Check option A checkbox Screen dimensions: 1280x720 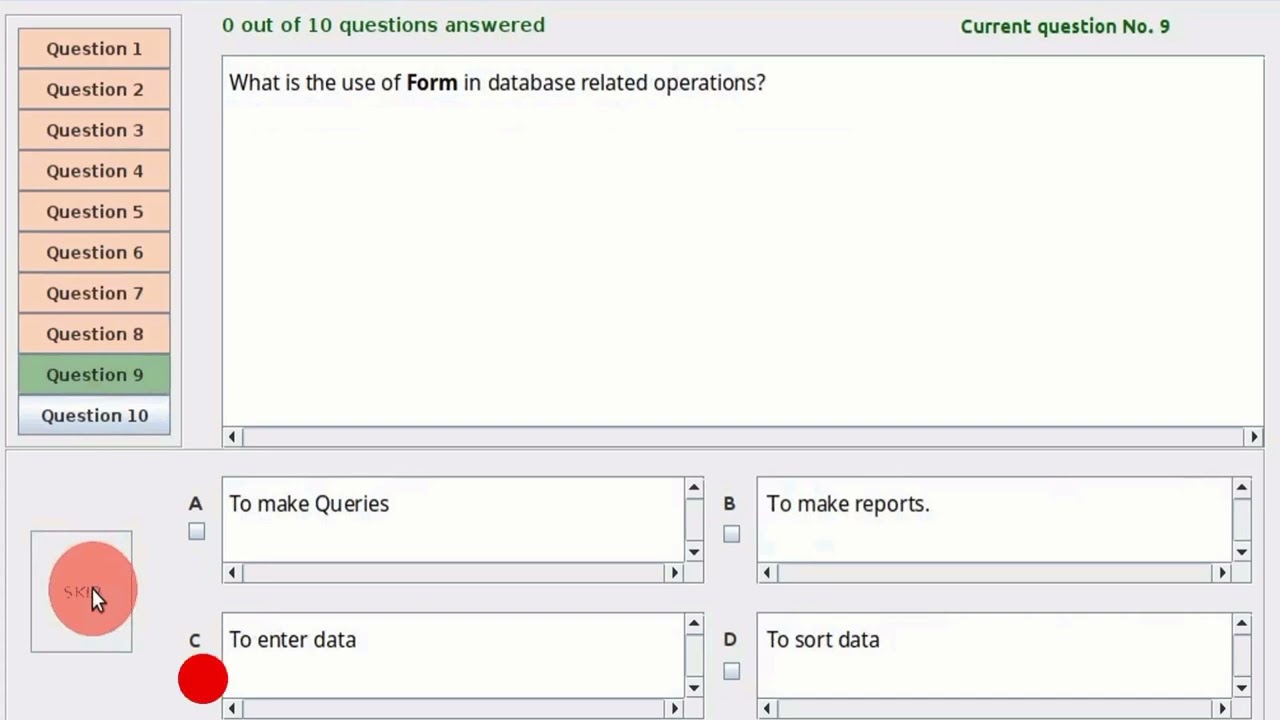197,532
